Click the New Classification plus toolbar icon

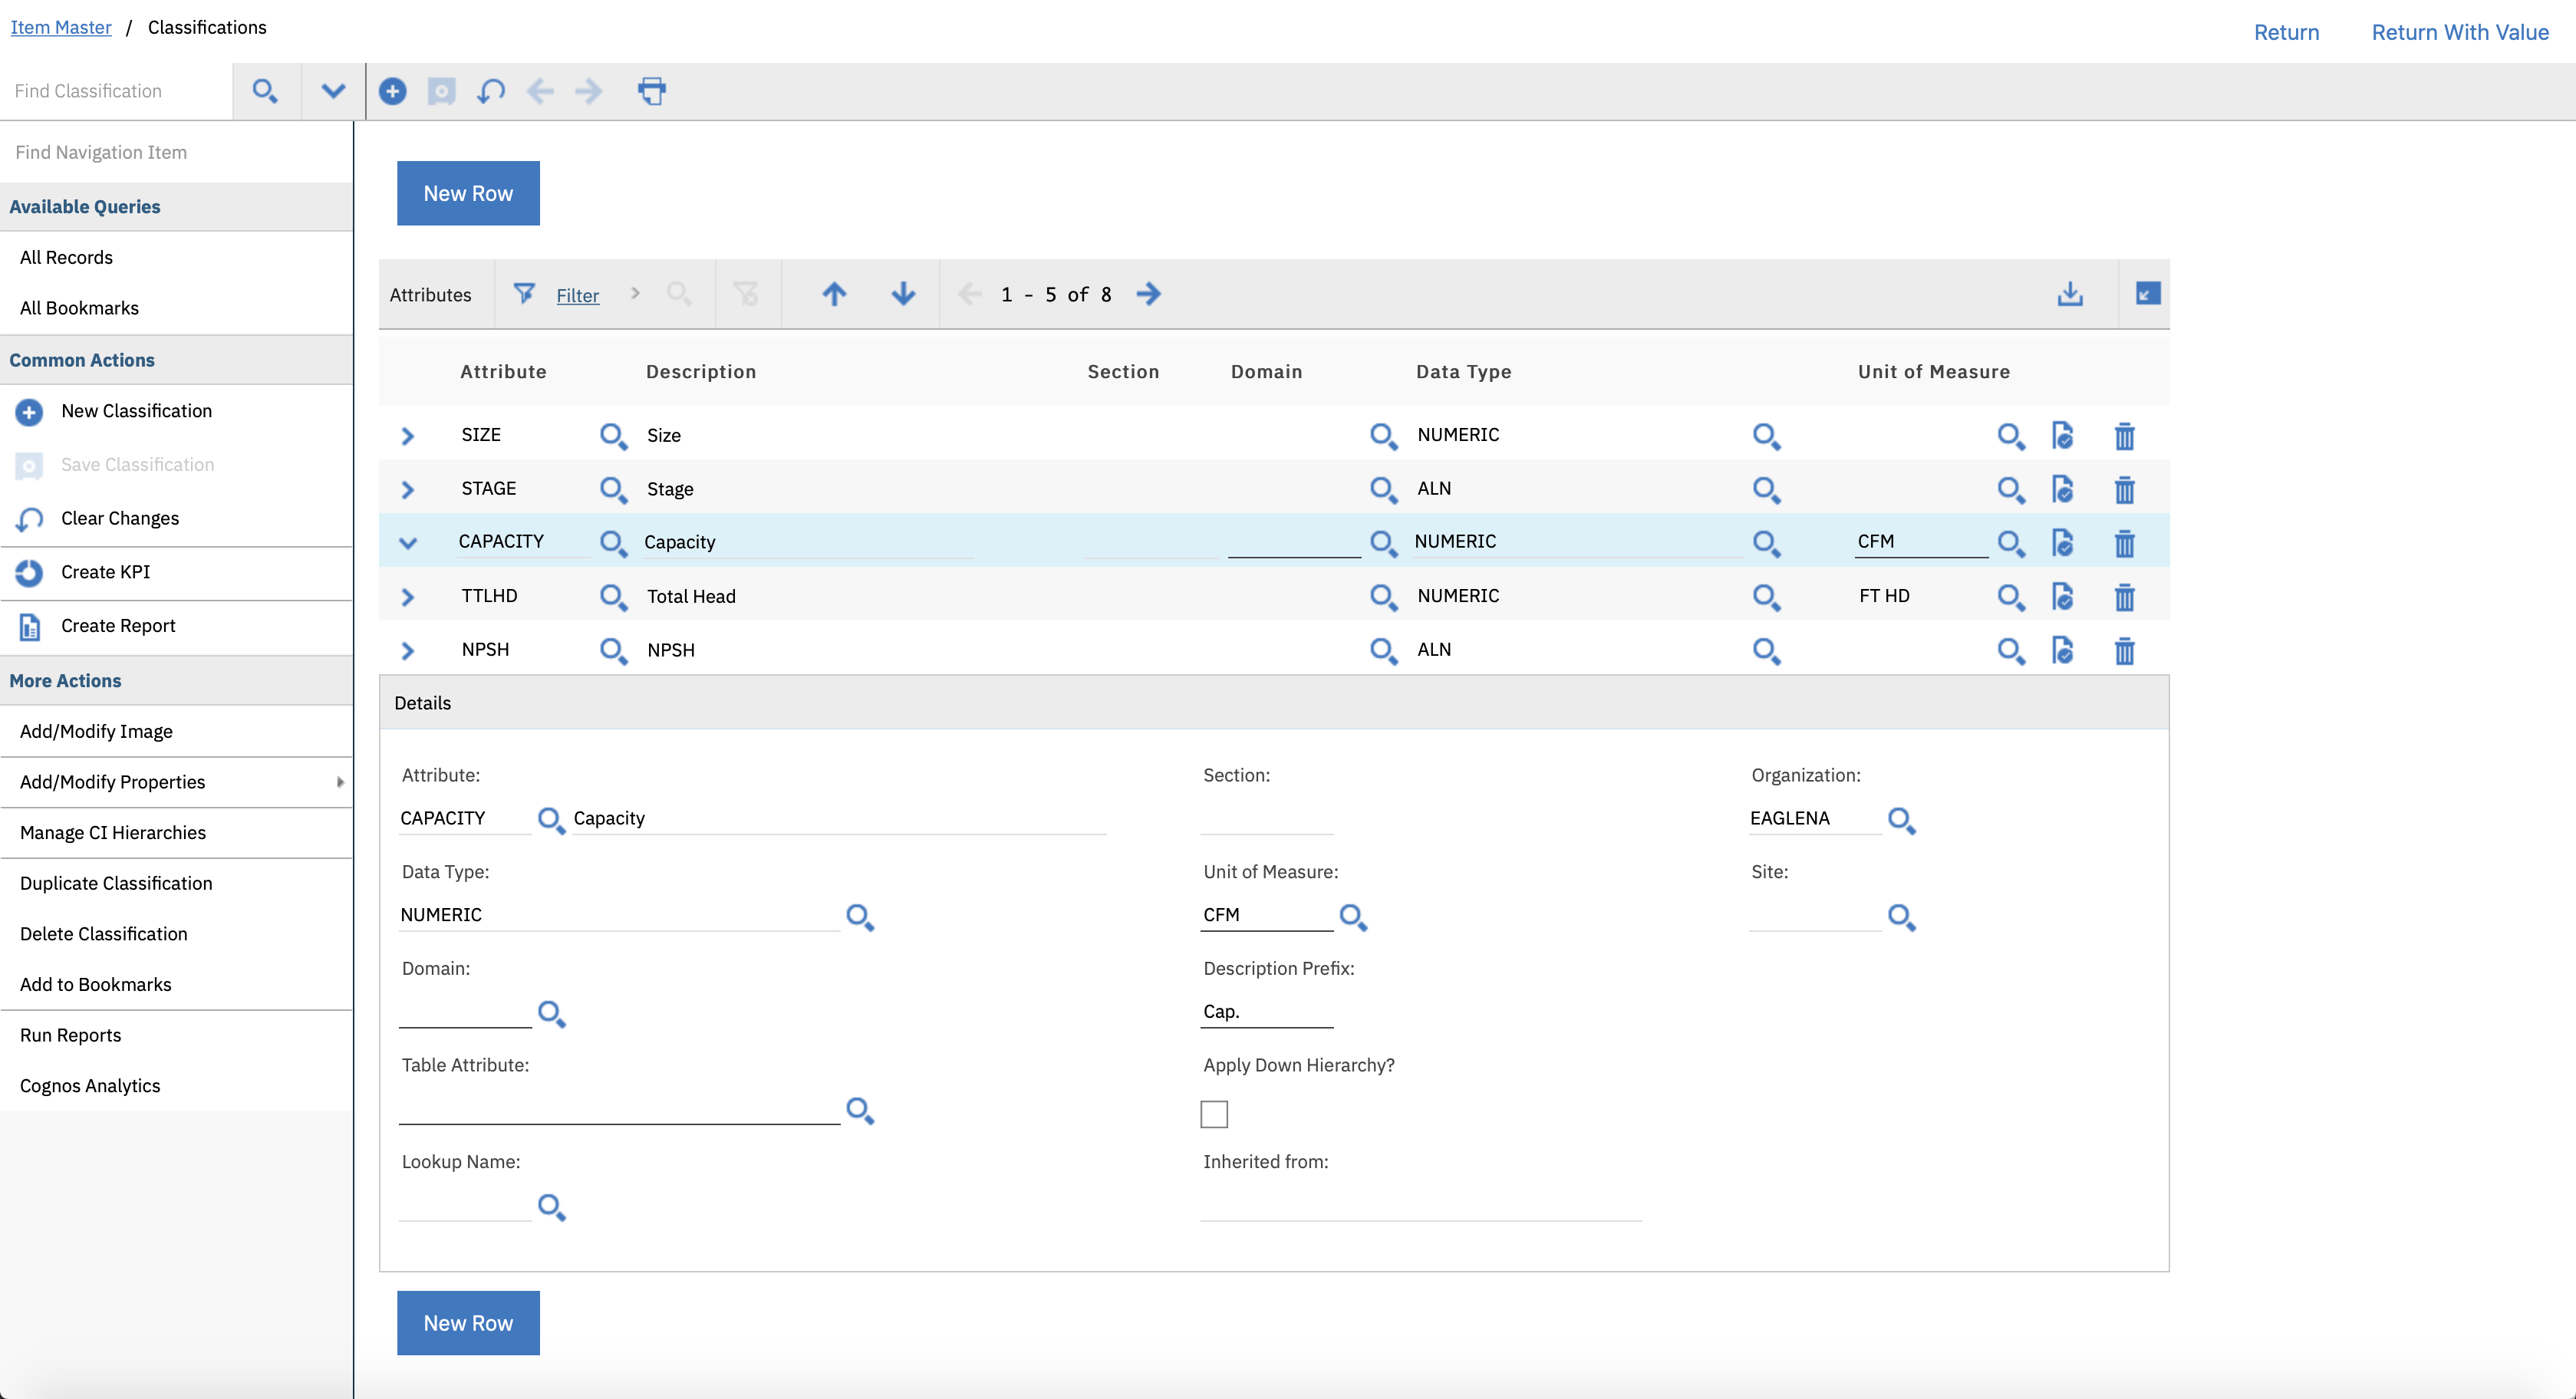393,91
